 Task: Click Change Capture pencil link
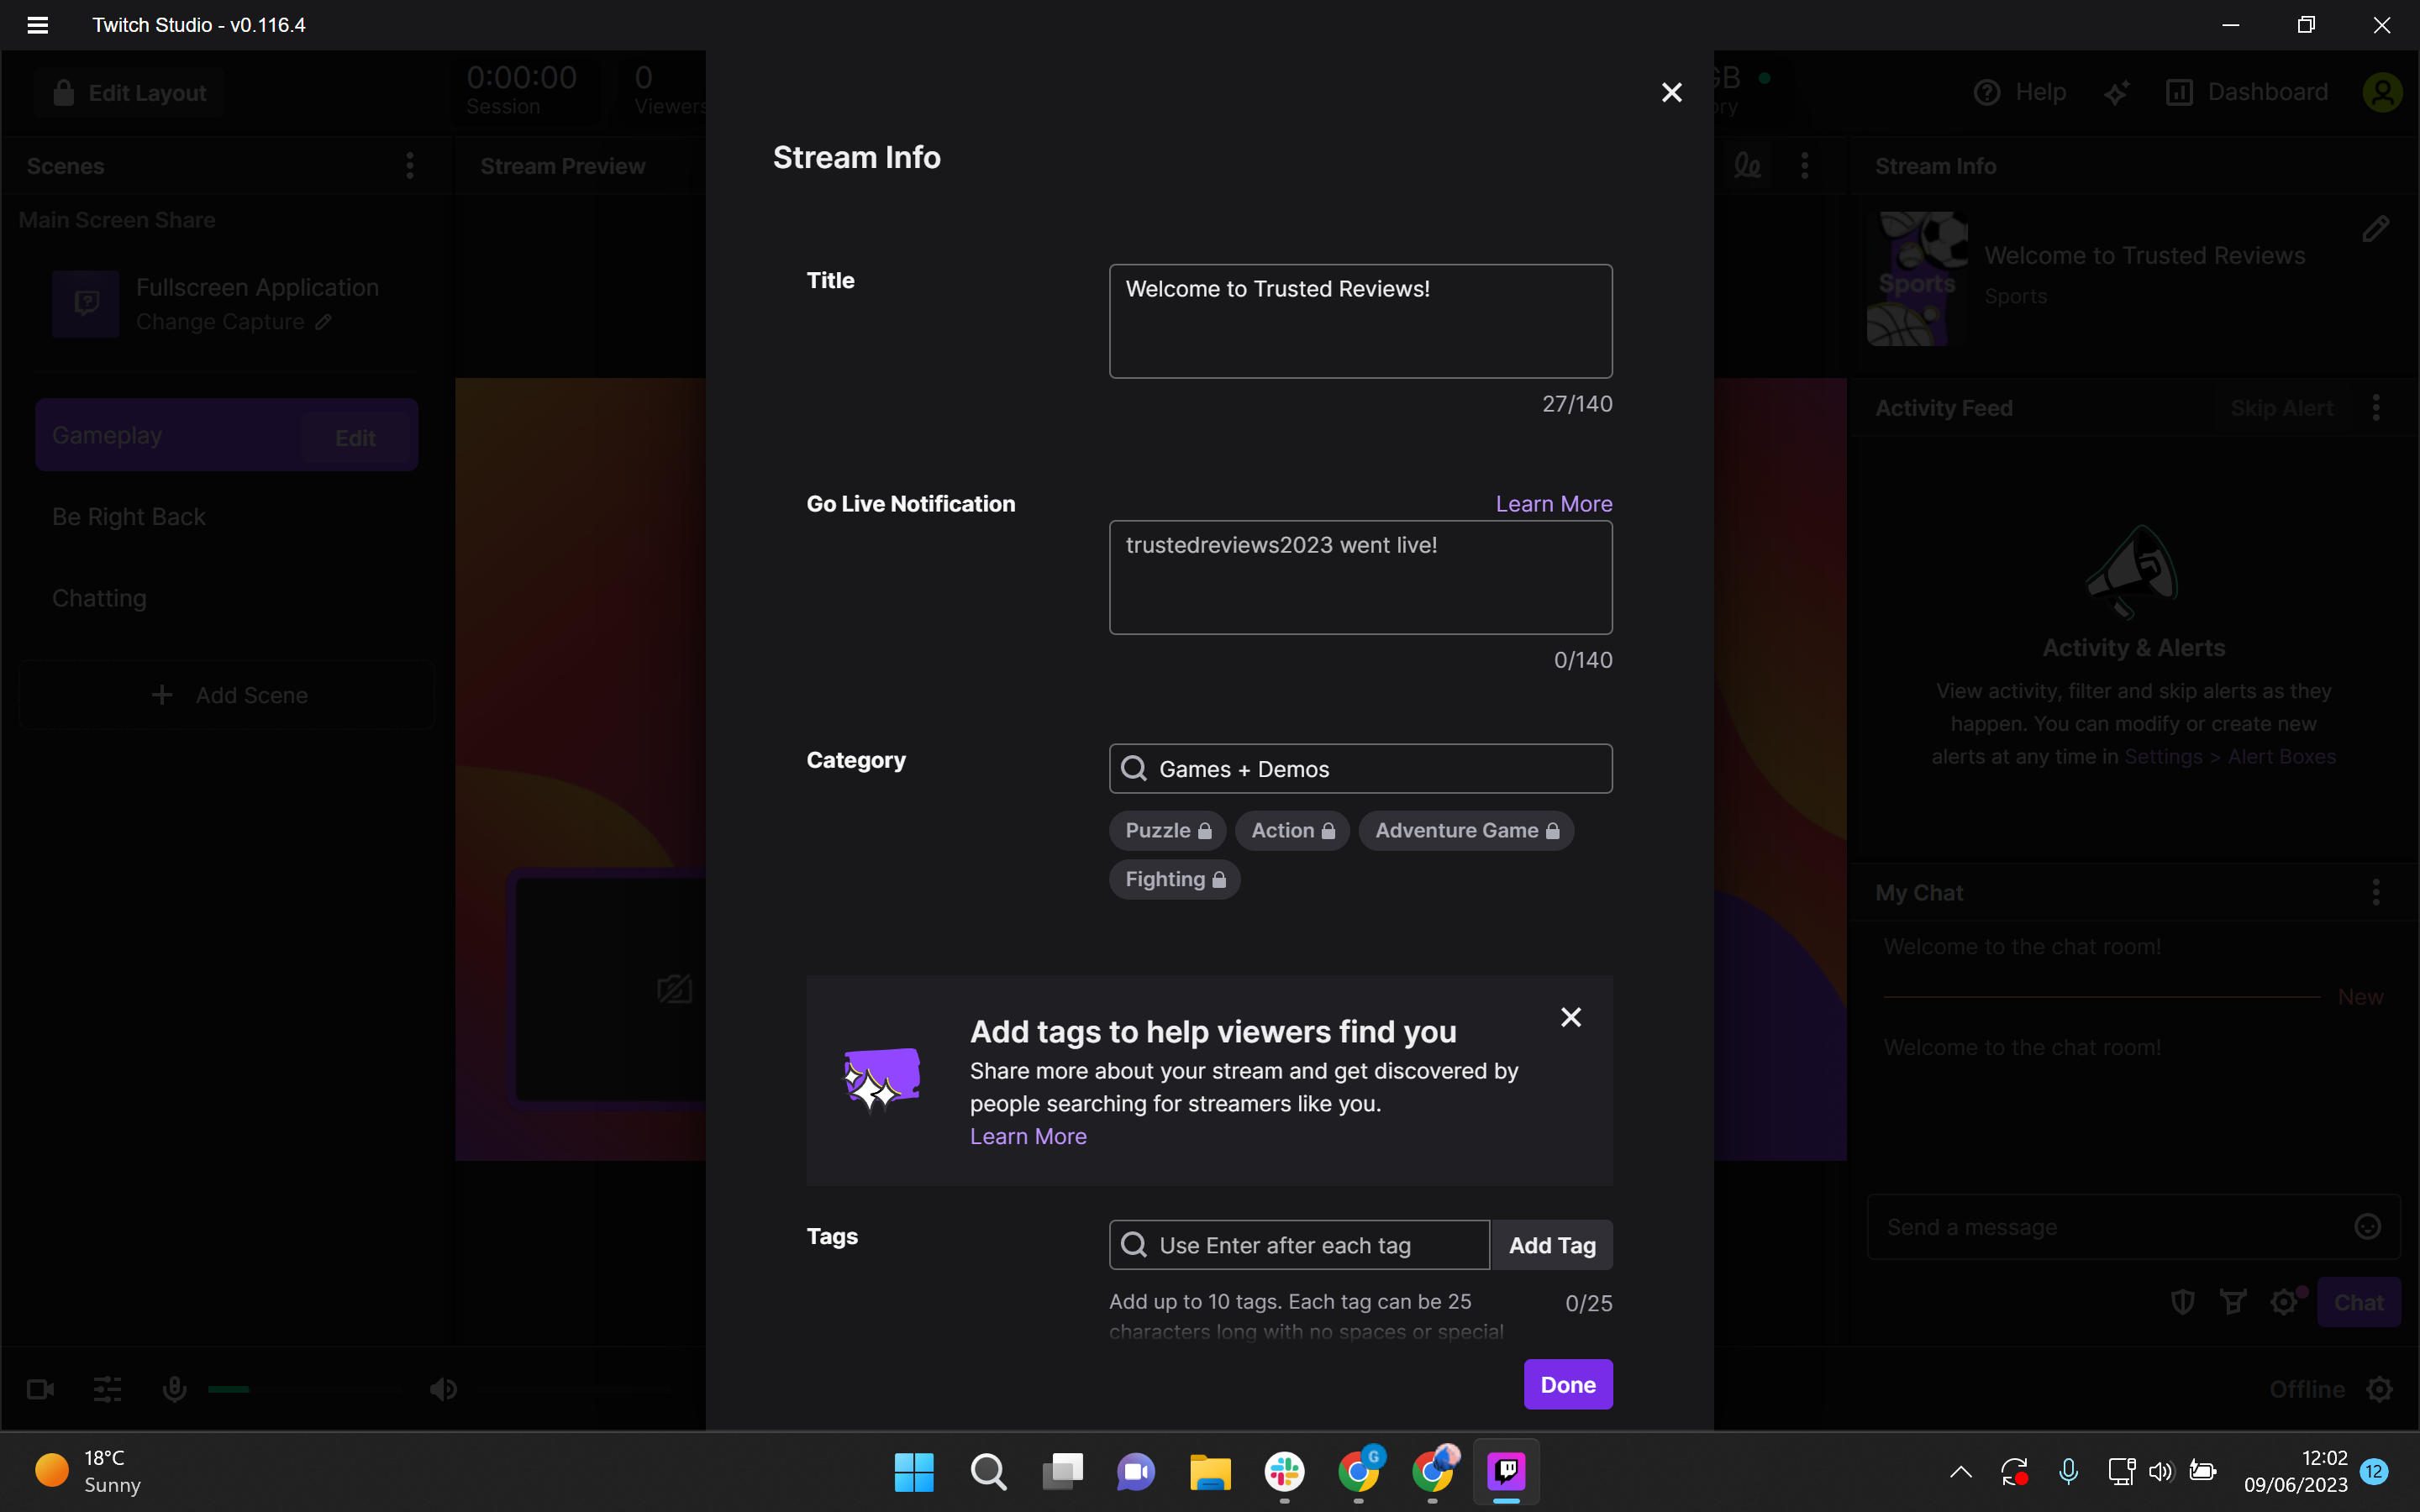233,322
